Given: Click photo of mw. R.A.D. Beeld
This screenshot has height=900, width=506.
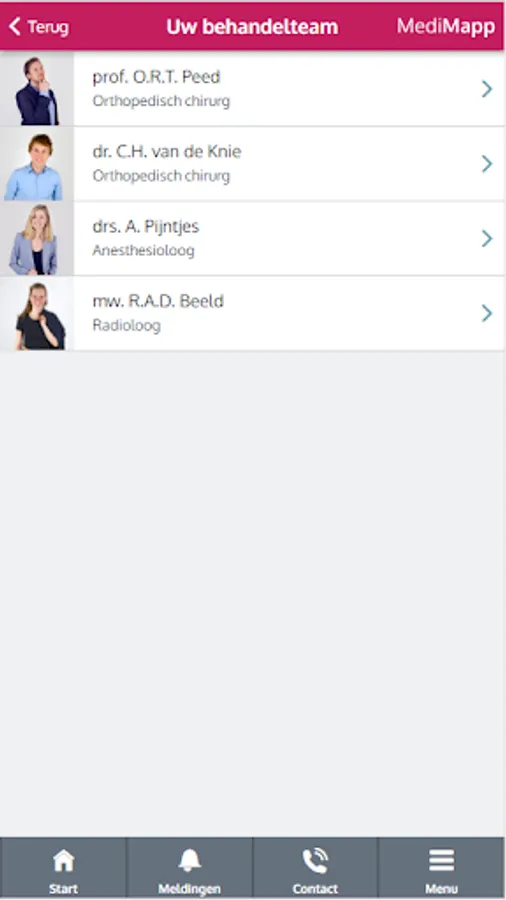Looking at the screenshot, I should click(x=37, y=313).
